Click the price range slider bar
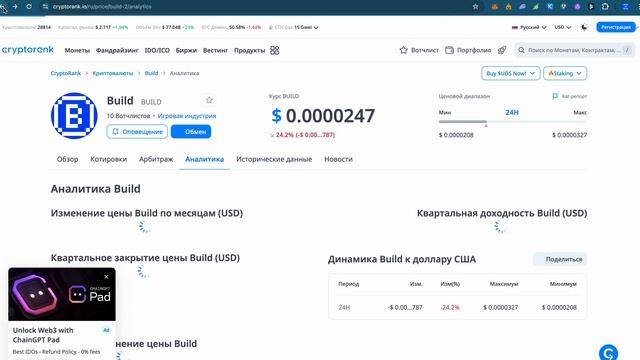This screenshot has height=360, width=640. click(513, 122)
